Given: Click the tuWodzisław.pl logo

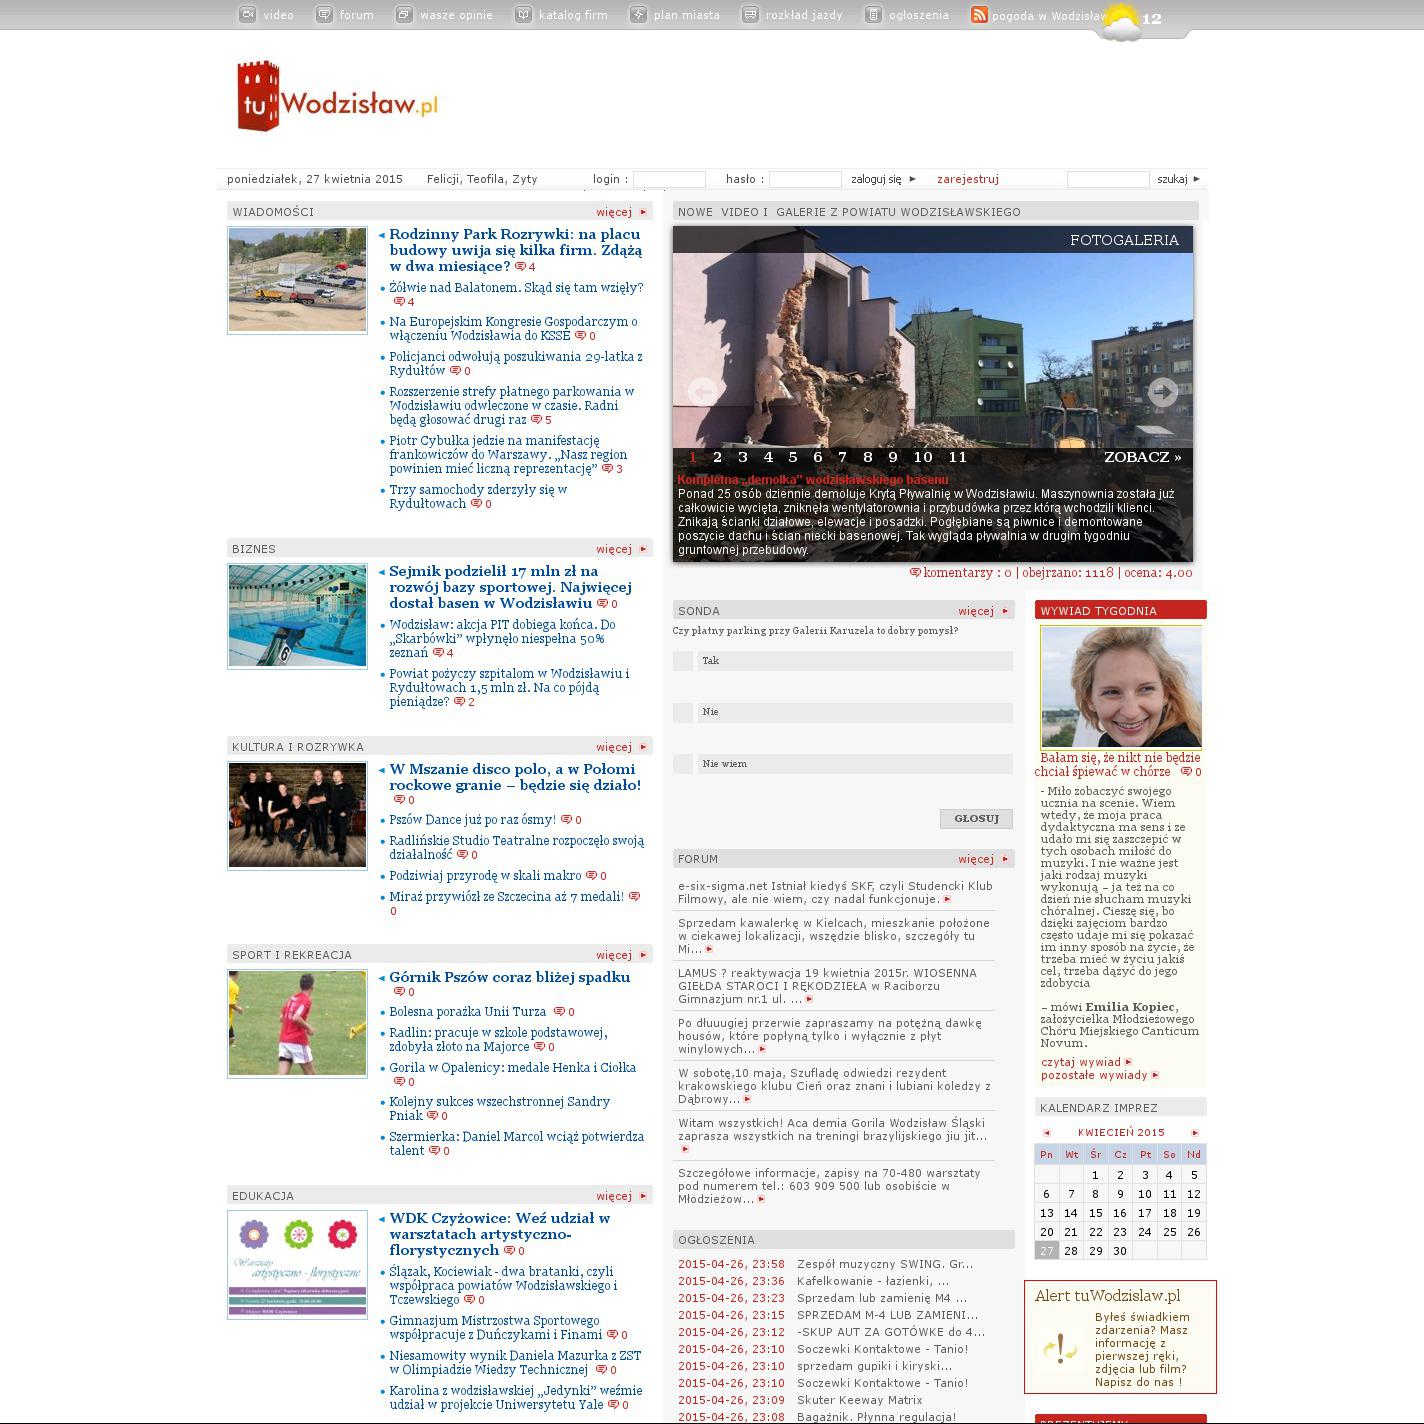Looking at the screenshot, I should point(338,98).
